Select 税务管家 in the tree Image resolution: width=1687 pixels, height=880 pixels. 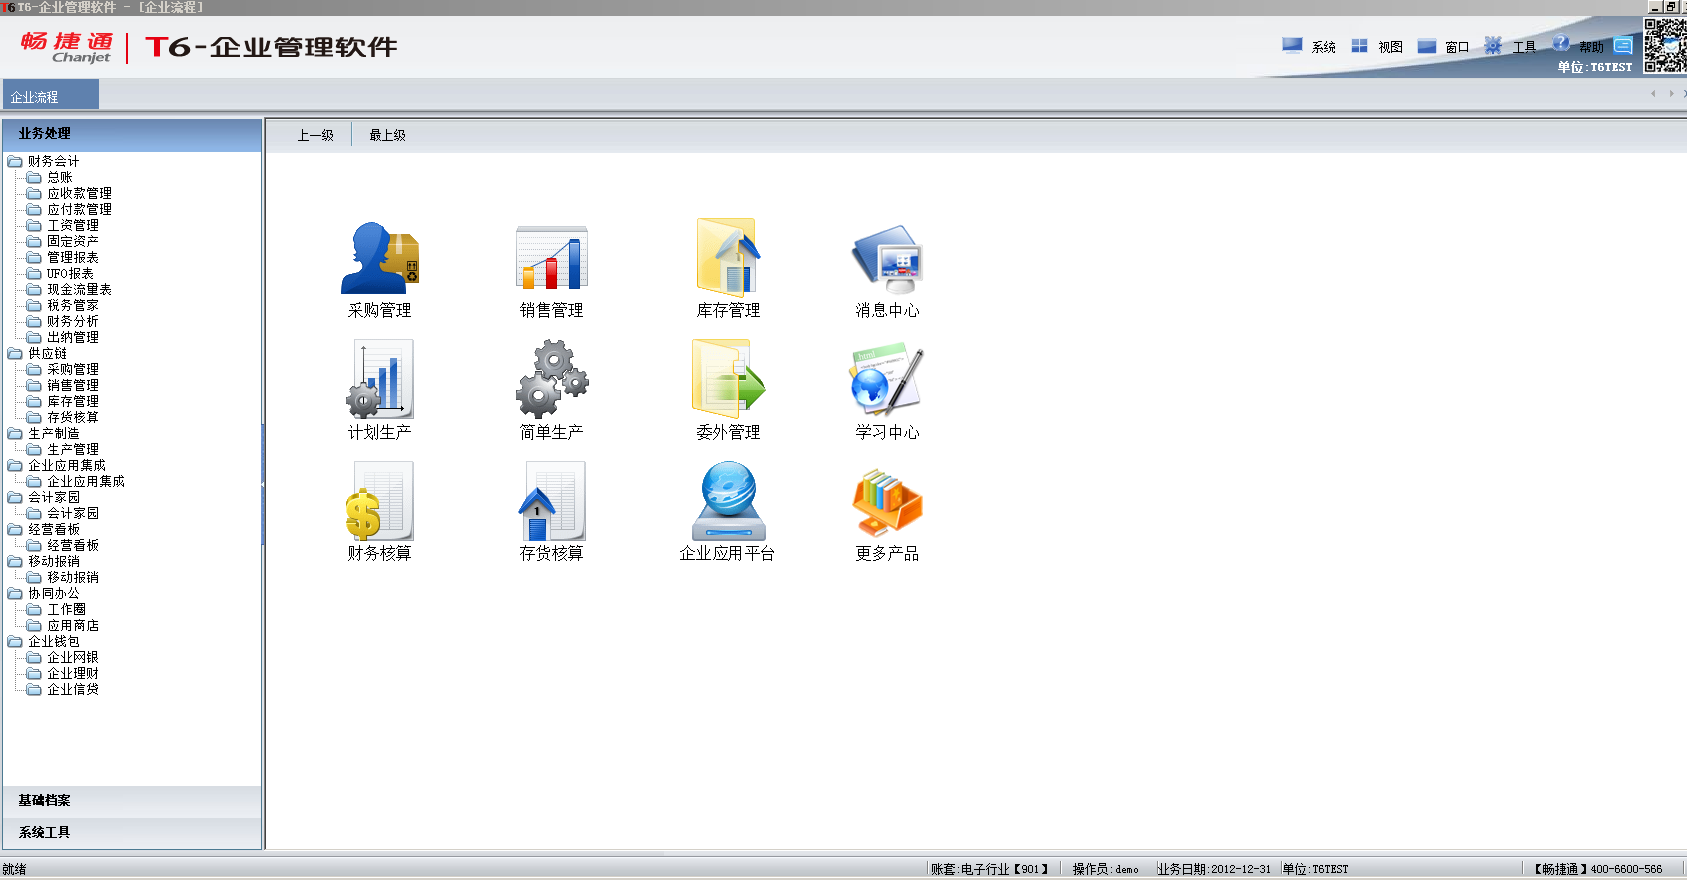click(73, 305)
